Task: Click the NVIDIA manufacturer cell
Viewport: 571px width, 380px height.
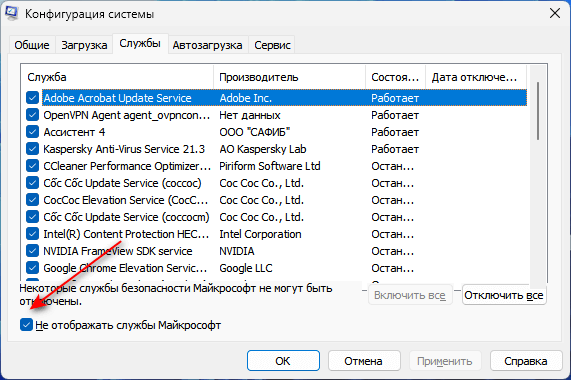Action: tap(237, 251)
